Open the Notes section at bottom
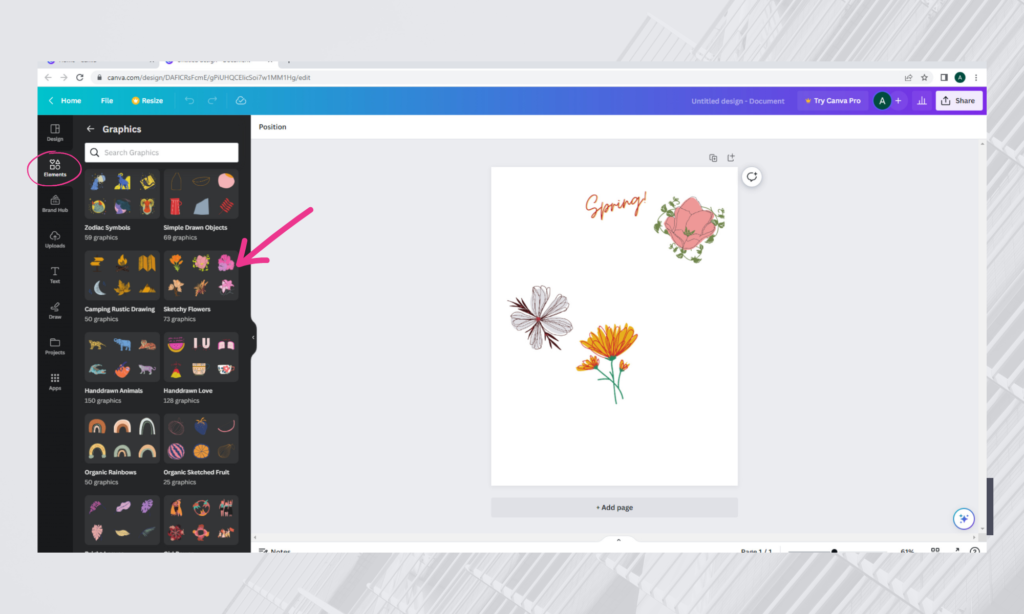This screenshot has height=614, width=1024. 275,551
